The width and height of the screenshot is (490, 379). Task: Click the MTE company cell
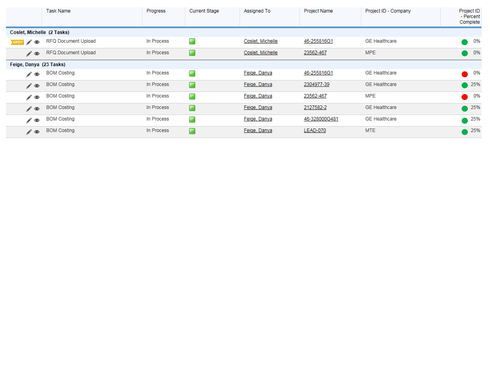click(370, 130)
